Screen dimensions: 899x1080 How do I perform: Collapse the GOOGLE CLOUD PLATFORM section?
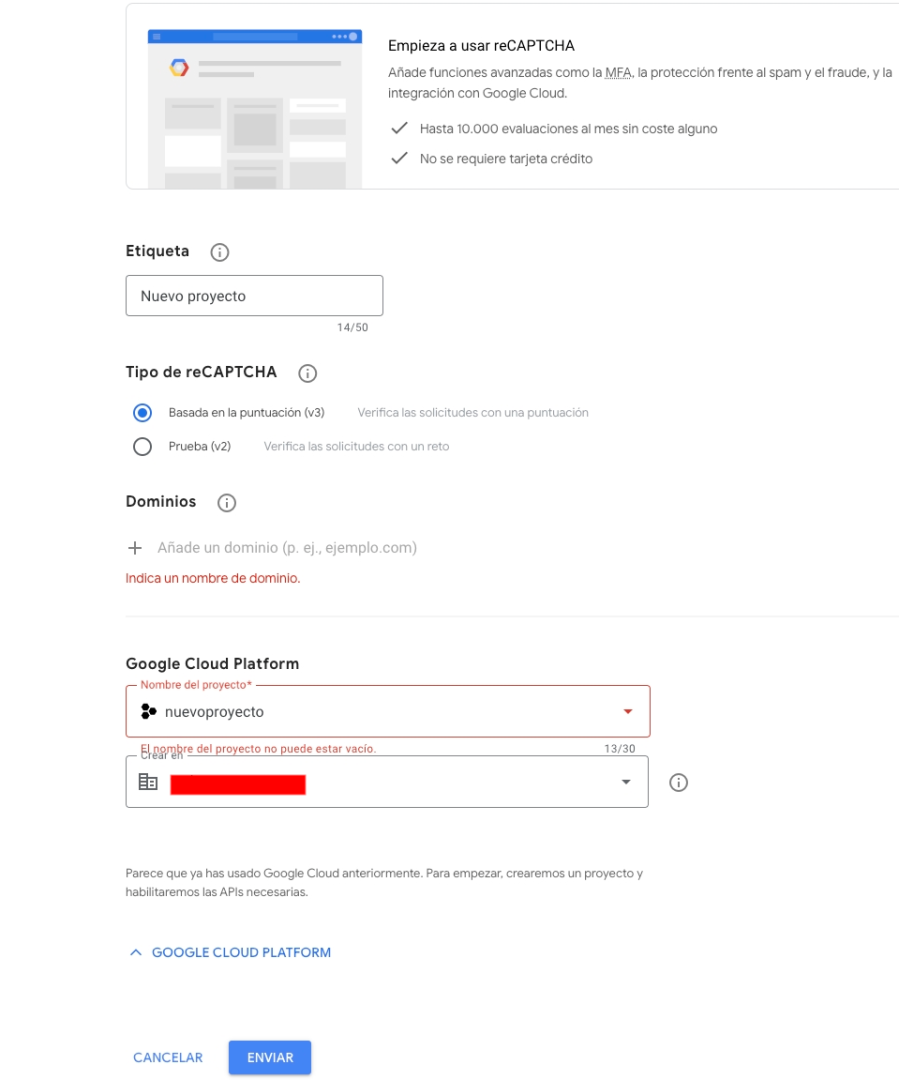coord(230,953)
